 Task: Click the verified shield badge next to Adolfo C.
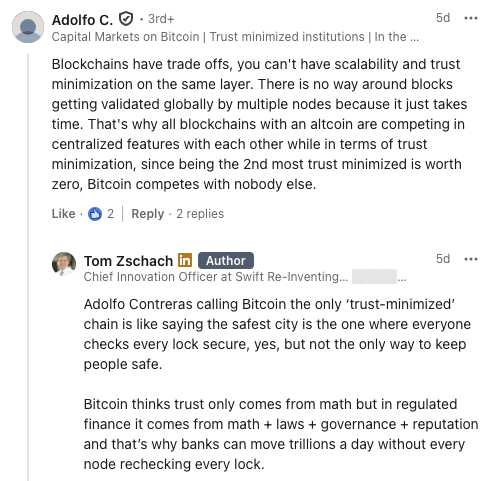point(126,19)
